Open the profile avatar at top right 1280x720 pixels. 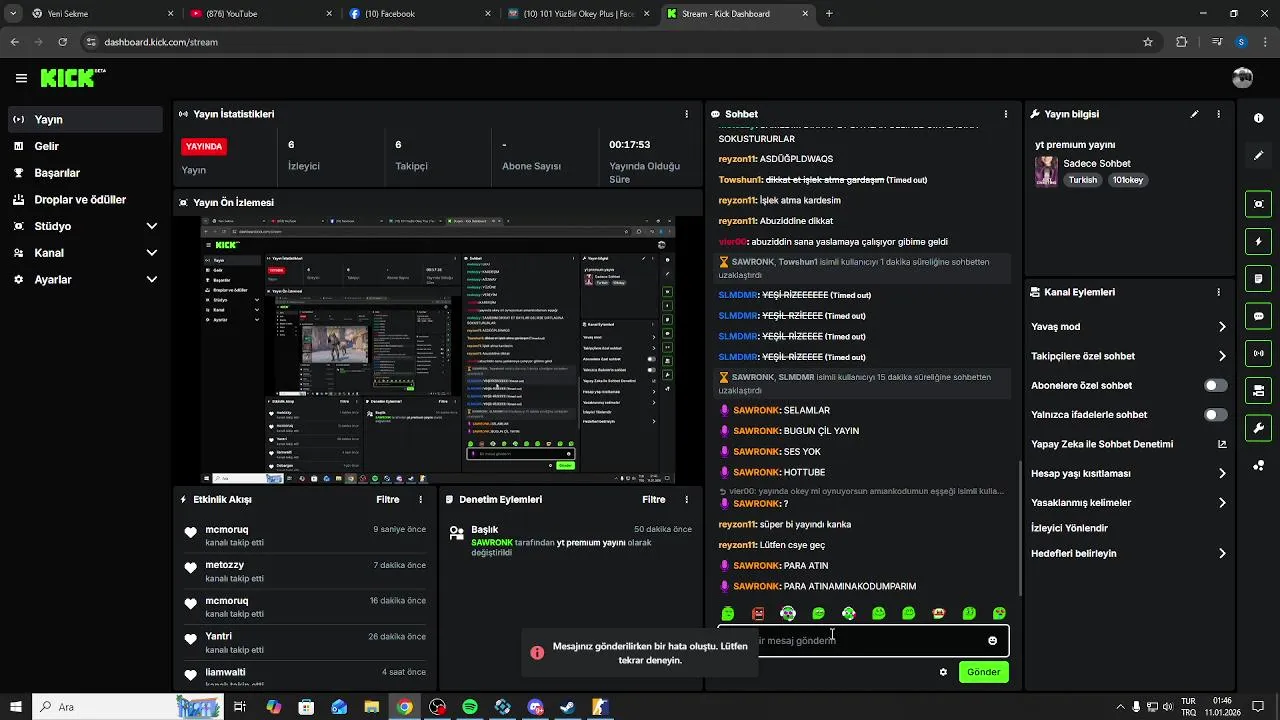[x=1243, y=78]
